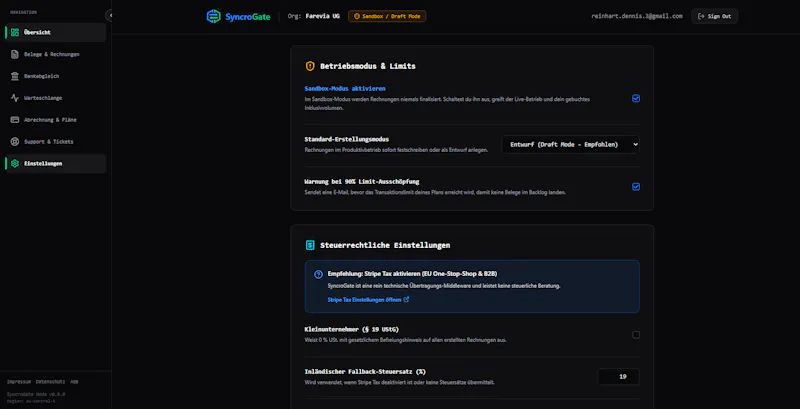Click the Sign Out button

click(714, 16)
